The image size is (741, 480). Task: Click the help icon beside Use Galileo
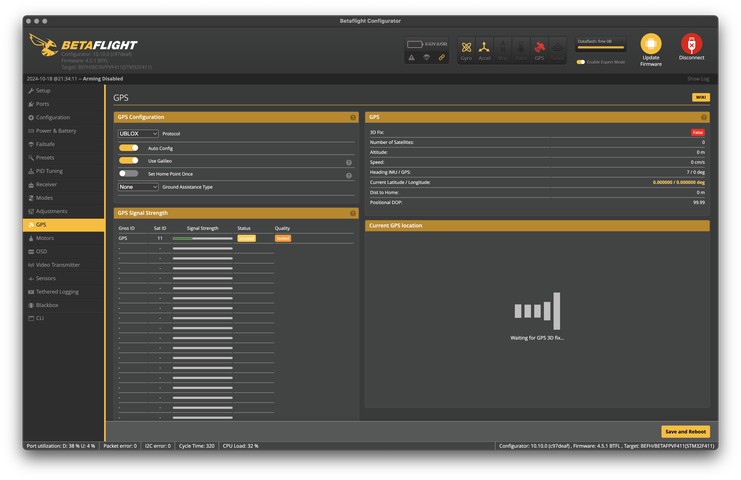click(349, 162)
